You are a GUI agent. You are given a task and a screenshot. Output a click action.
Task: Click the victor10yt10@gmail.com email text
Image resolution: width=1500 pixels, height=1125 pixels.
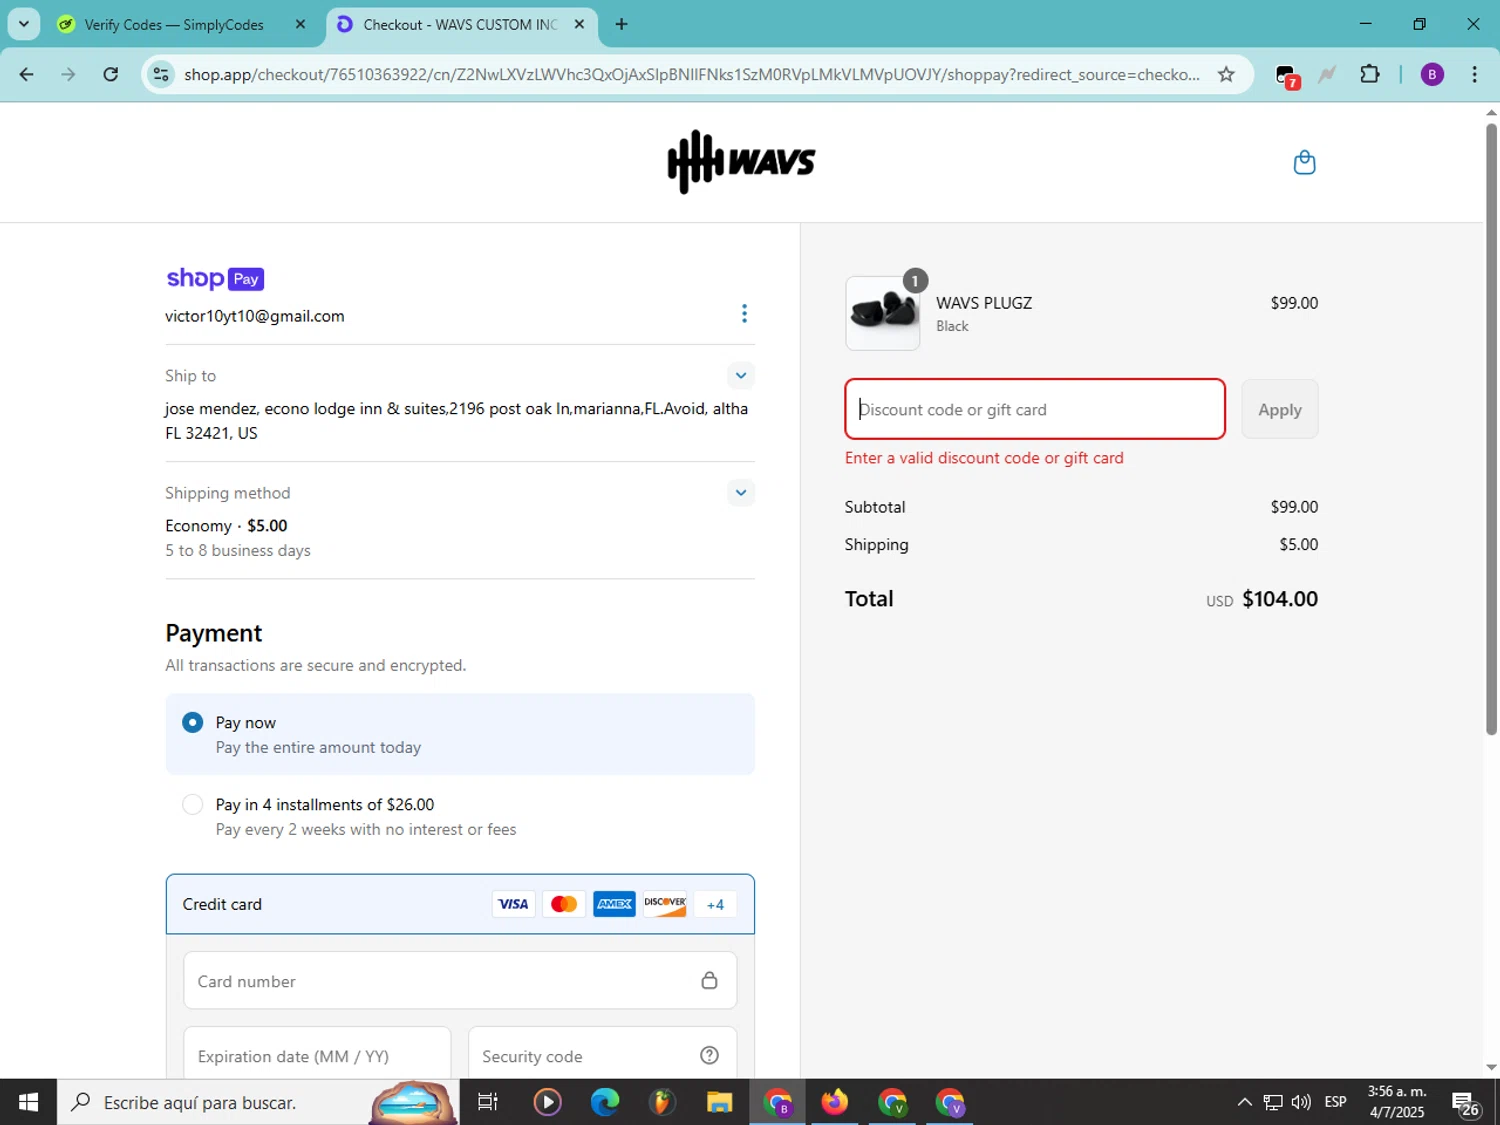[255, 316]
